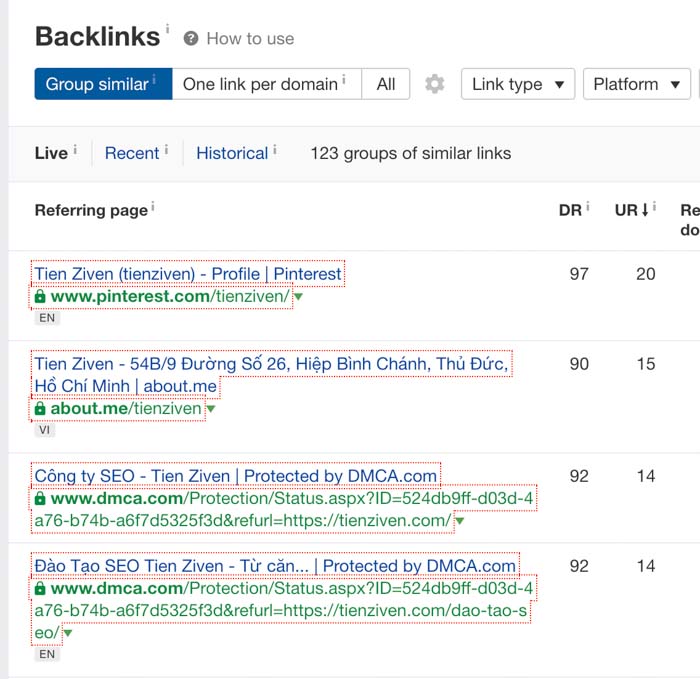Screen dimensions: 700x679
Task: Click info icon next to Referring page
Action: tap(153, 206)
